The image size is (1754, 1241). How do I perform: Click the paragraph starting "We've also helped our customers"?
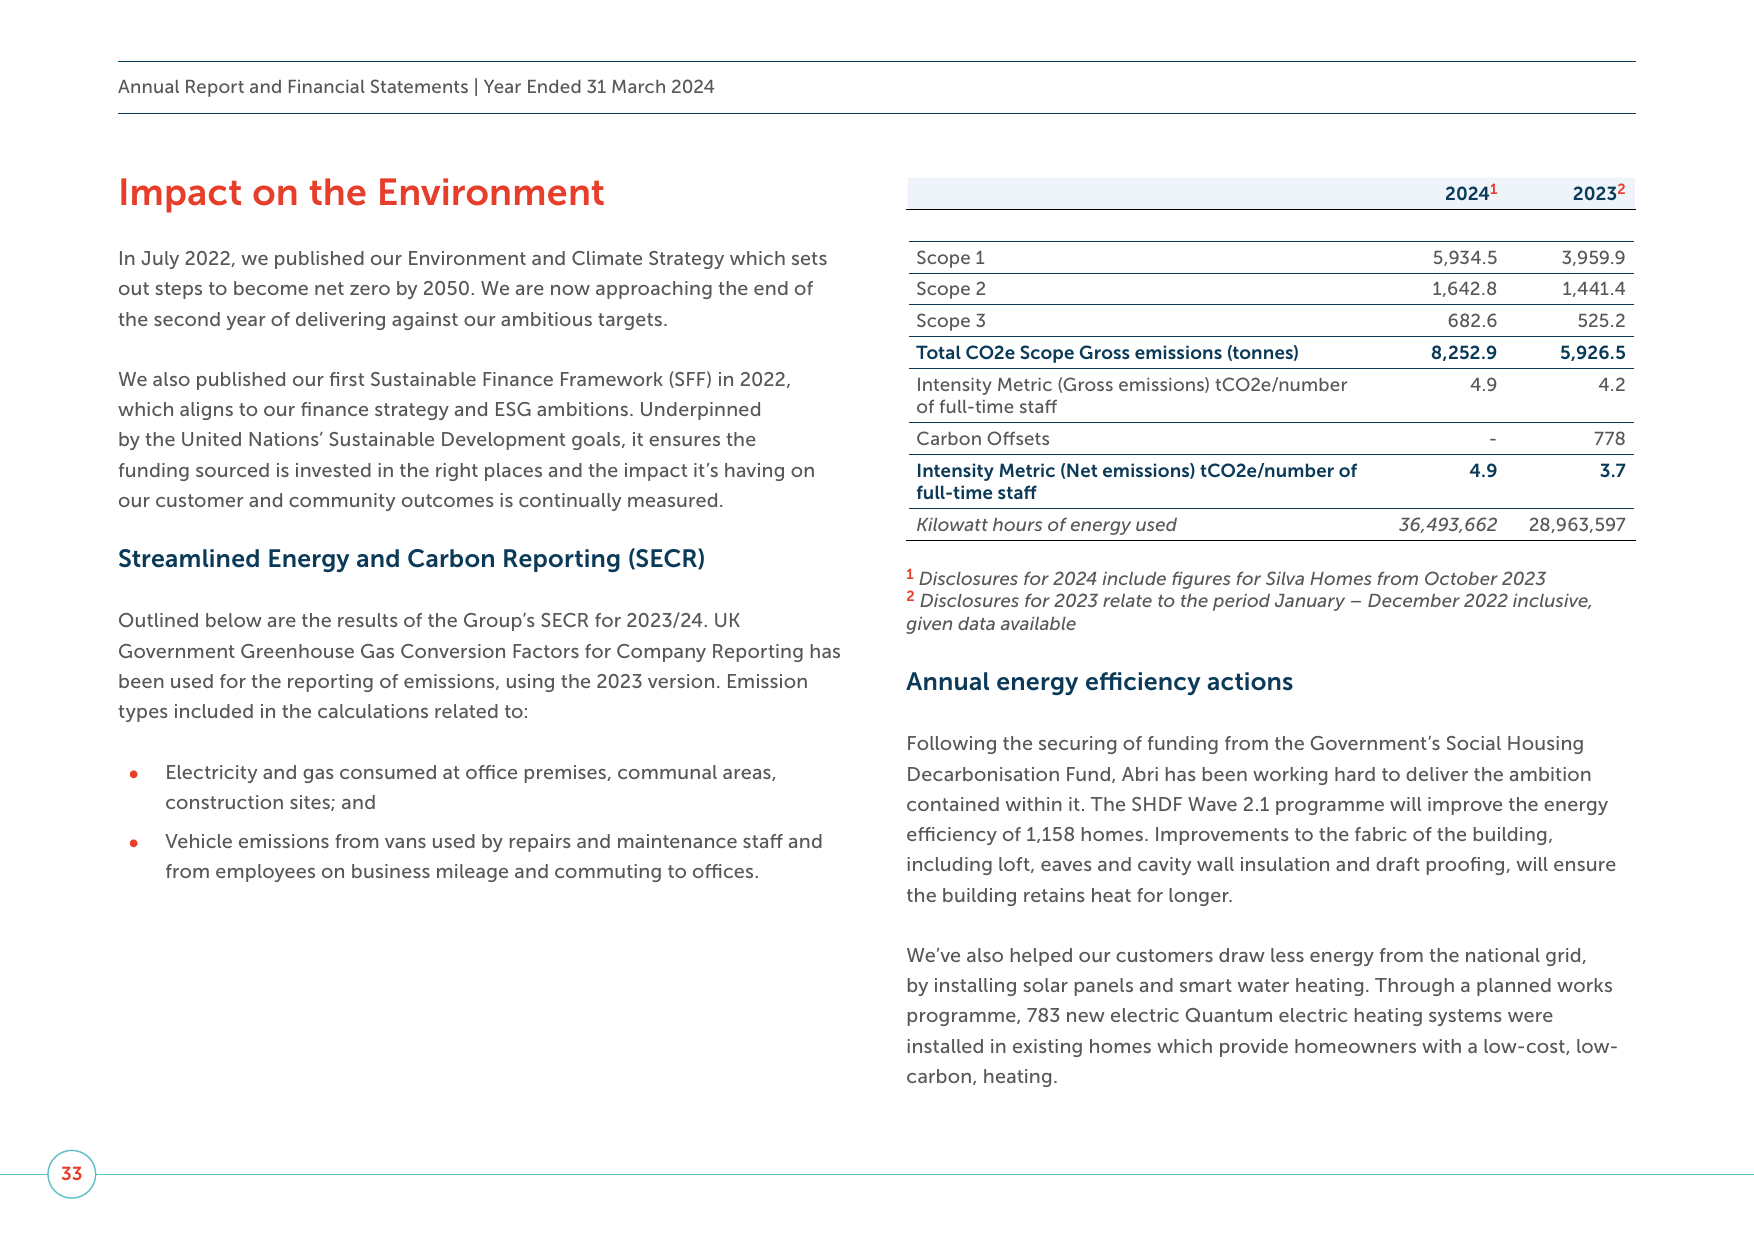tap(1262, 1016)
